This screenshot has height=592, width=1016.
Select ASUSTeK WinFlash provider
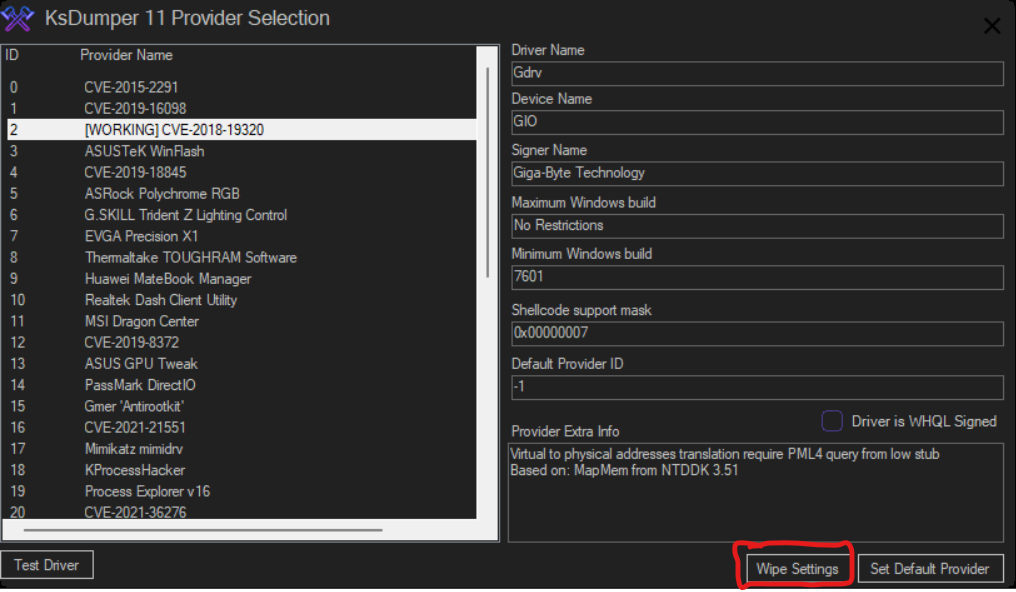[242, 151]
